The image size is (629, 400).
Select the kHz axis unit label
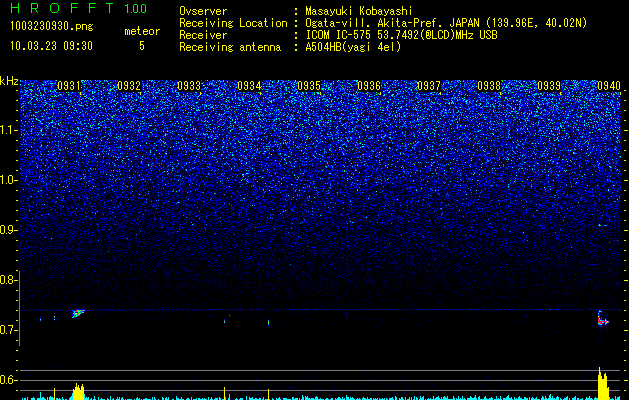coord(9,81)
